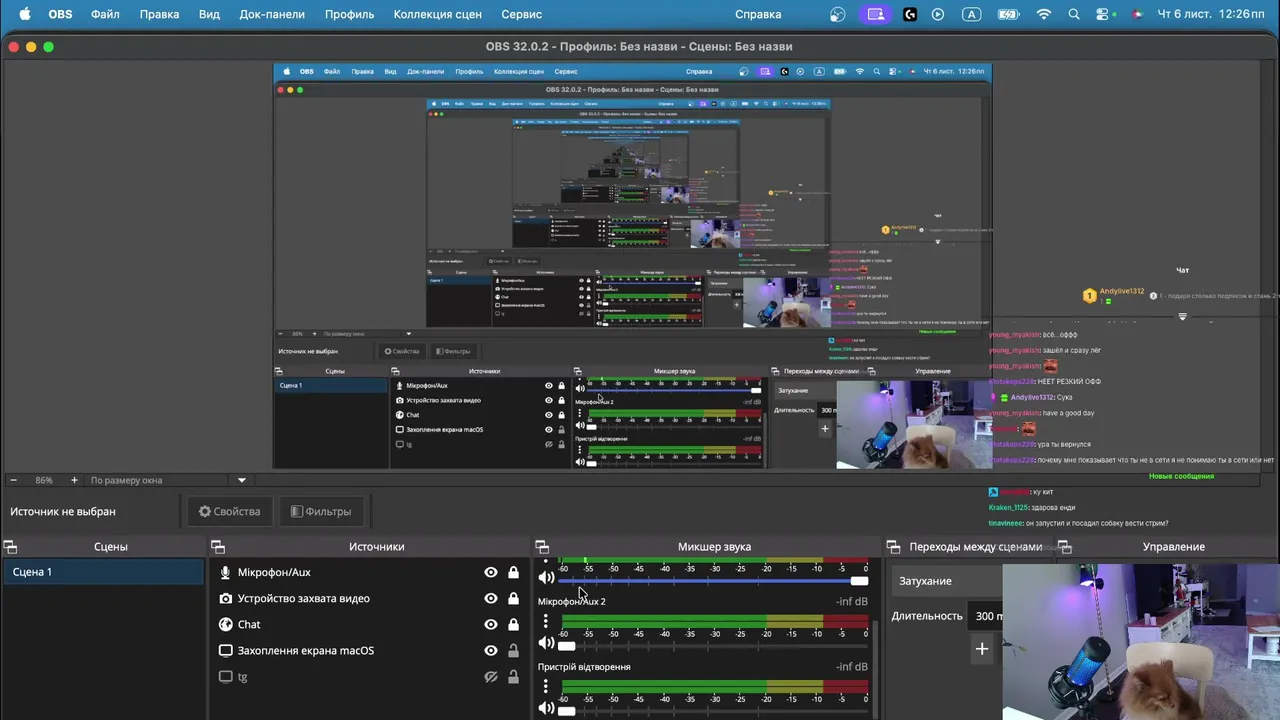Undock the Микшер звука panel using float icon
1280x720 pixels.
542,547
